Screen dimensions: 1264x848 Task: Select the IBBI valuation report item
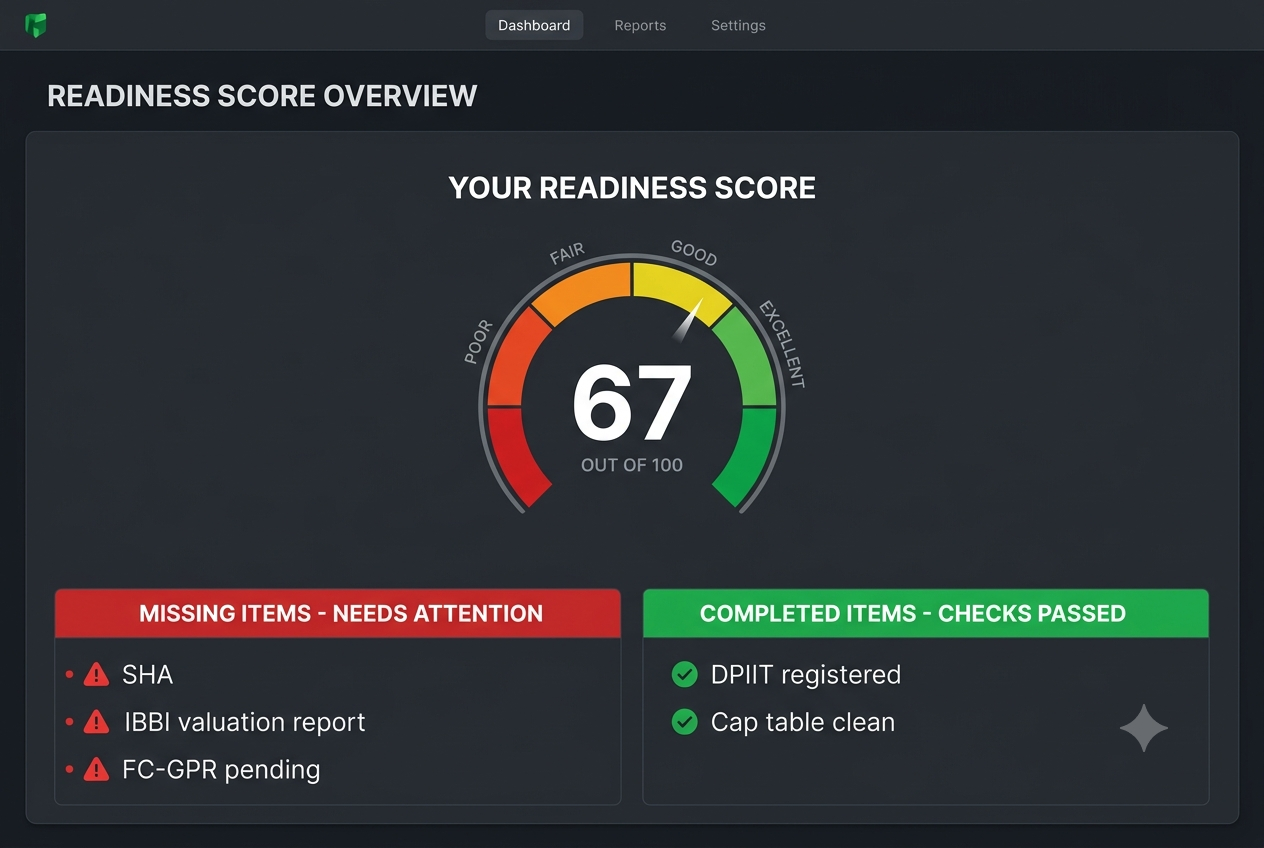[244, 722]
